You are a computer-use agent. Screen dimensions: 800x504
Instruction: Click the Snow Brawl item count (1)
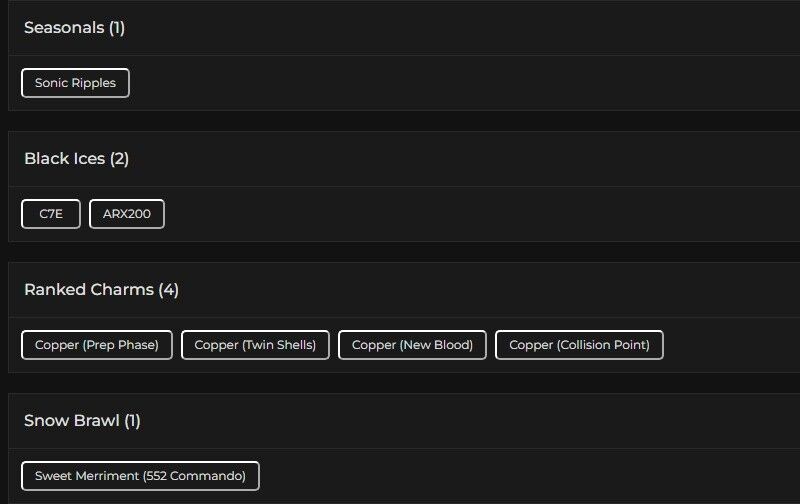coord(133,421)
